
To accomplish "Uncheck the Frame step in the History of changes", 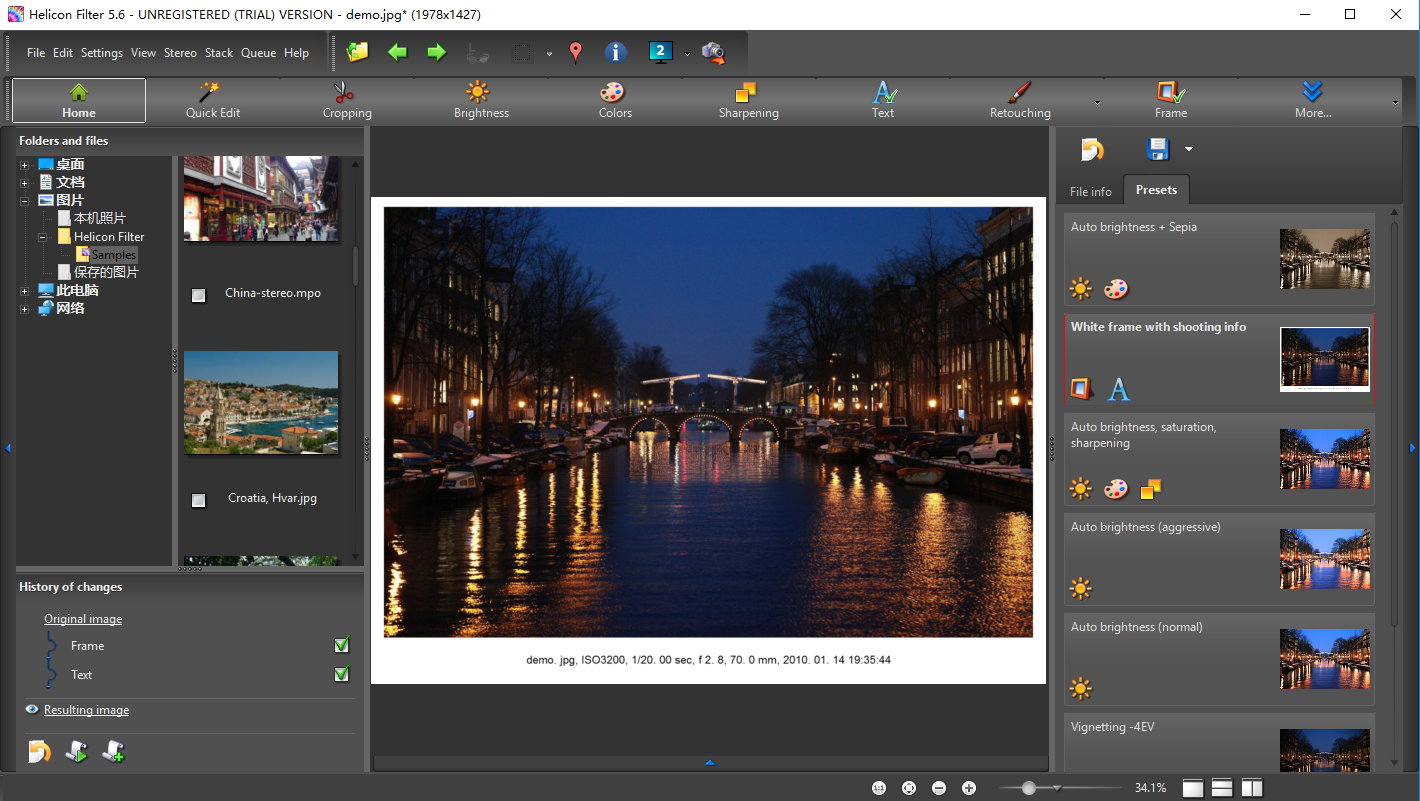I will point(342,646).
